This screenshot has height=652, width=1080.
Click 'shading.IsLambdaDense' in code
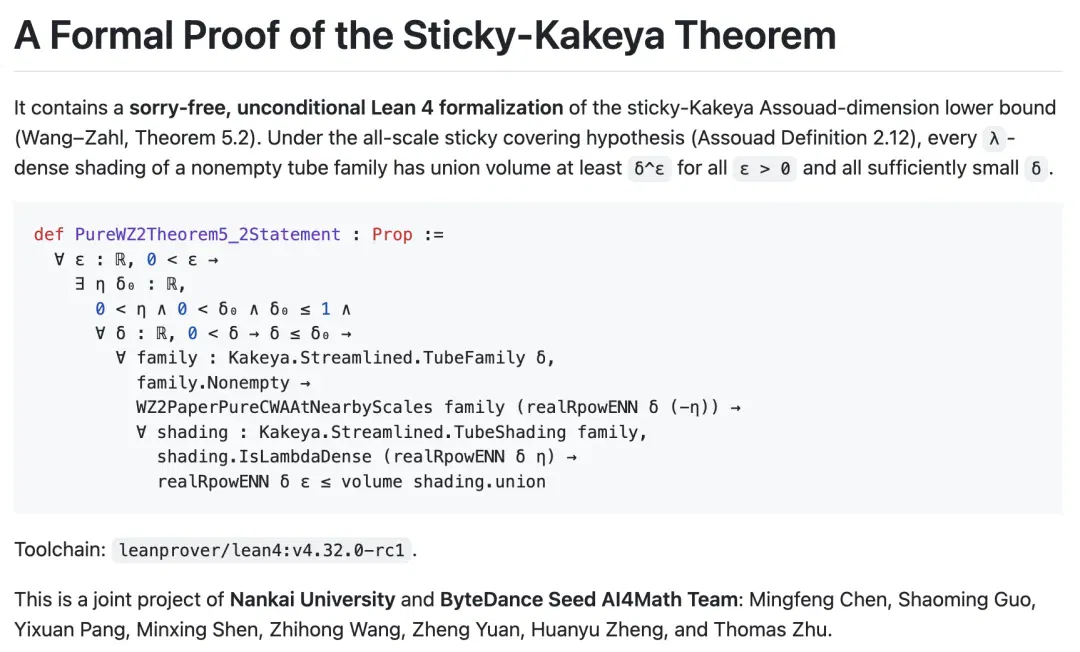coord(264,457)
